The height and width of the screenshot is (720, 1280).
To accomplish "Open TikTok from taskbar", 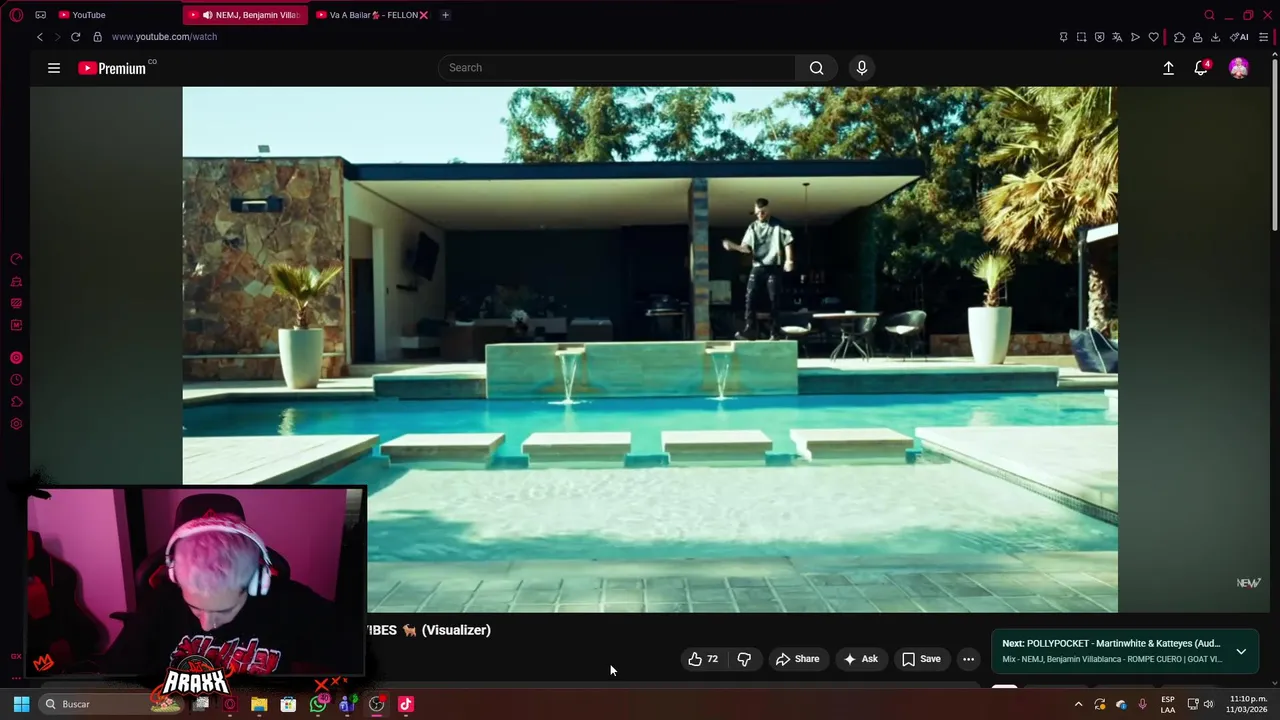I will pyautogui.click(x=405, y=704).
